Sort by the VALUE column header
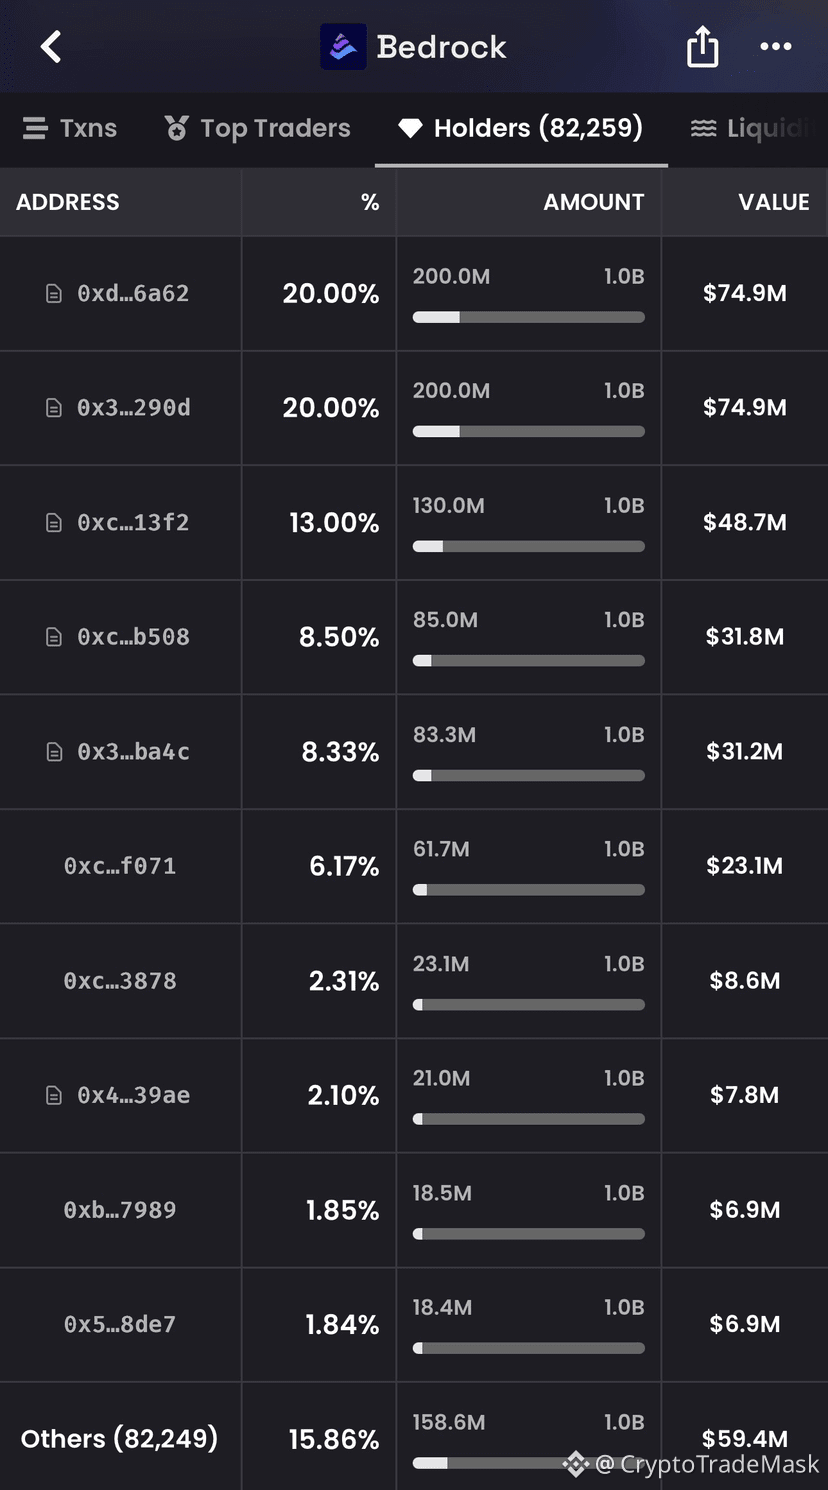 pos(774,202)
